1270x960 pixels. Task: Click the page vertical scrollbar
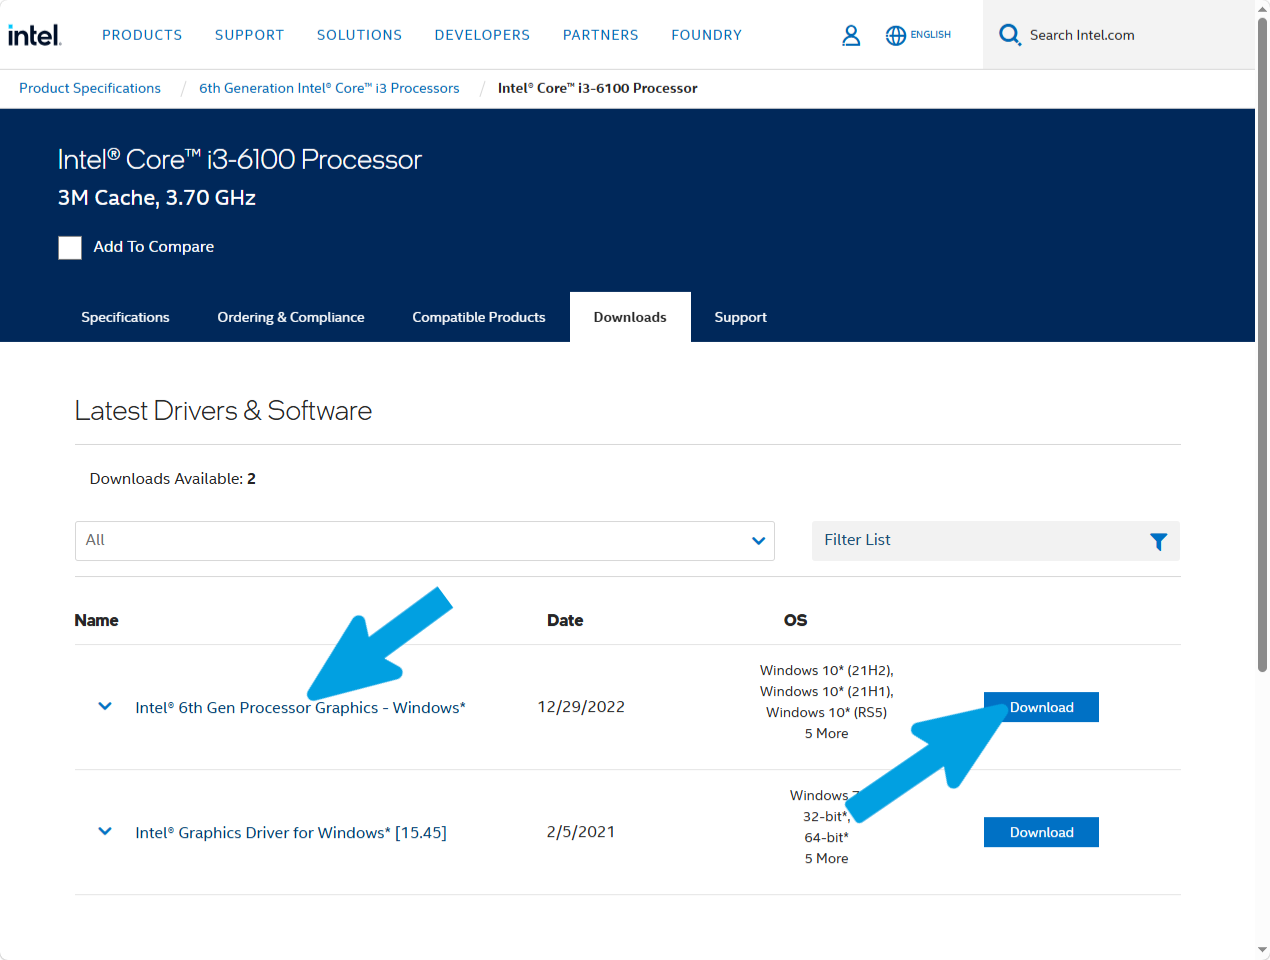pos(1262,345)
